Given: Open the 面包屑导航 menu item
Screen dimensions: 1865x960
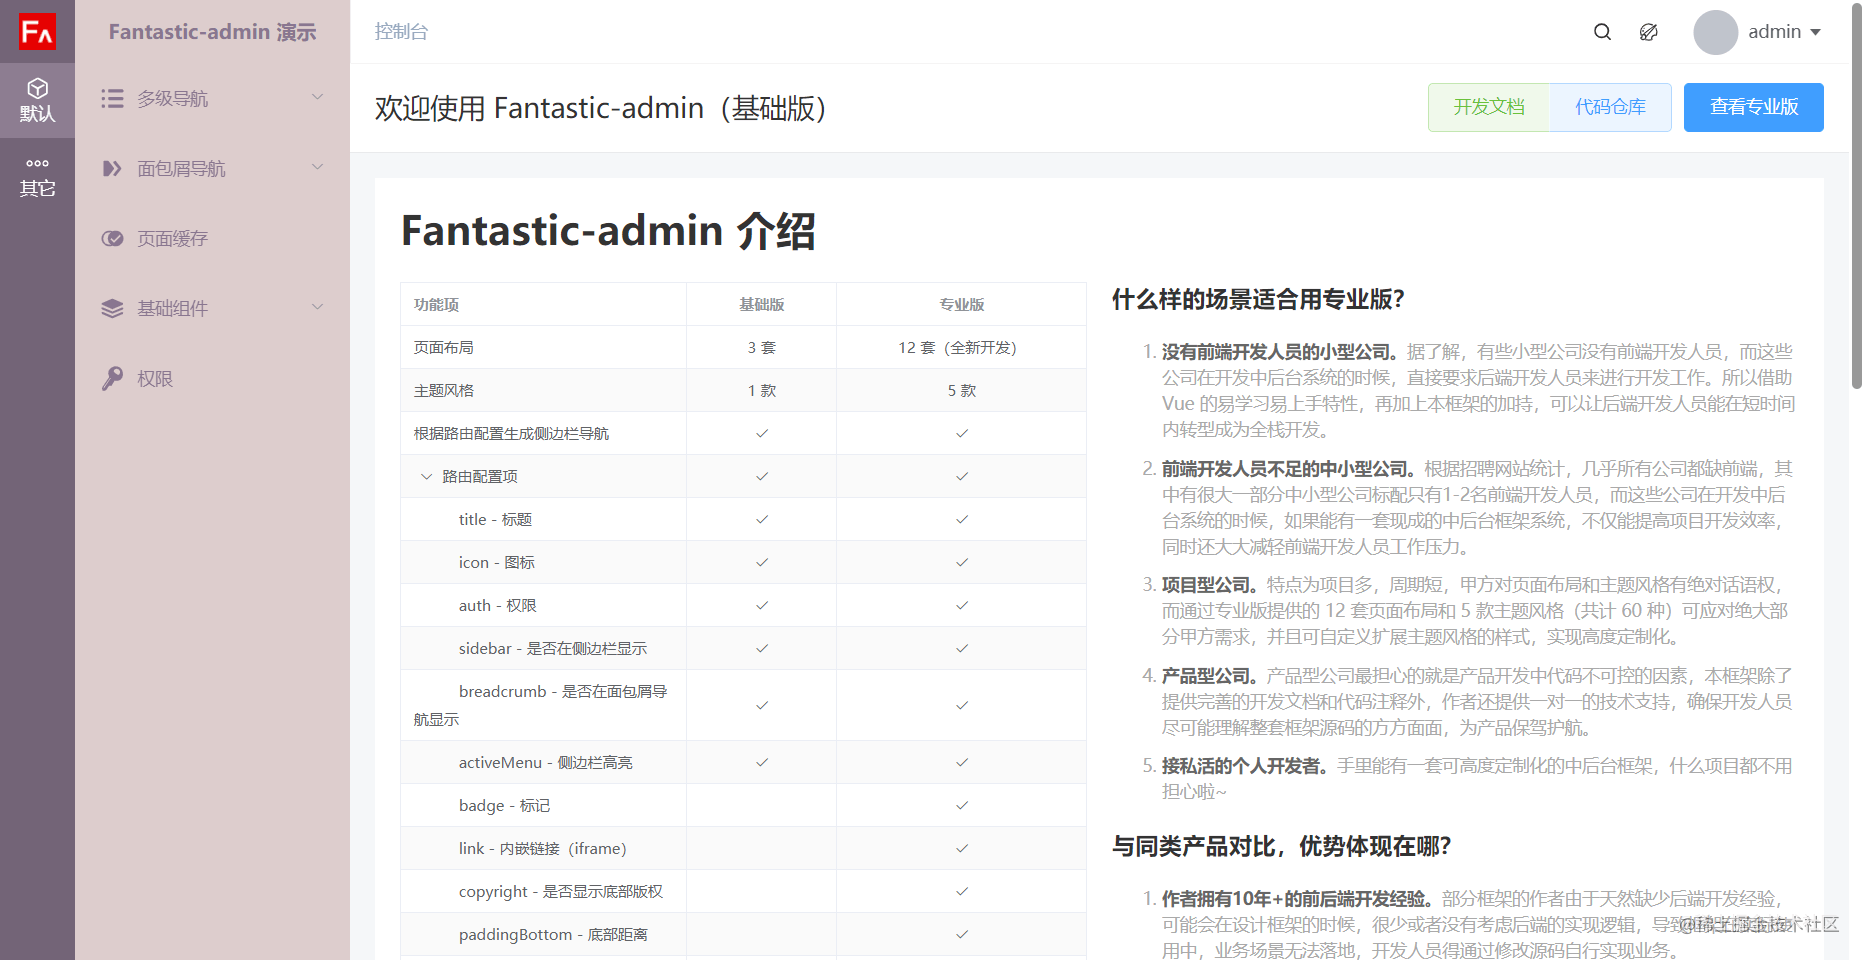Looking at the screenshot, I should point(212,168).
